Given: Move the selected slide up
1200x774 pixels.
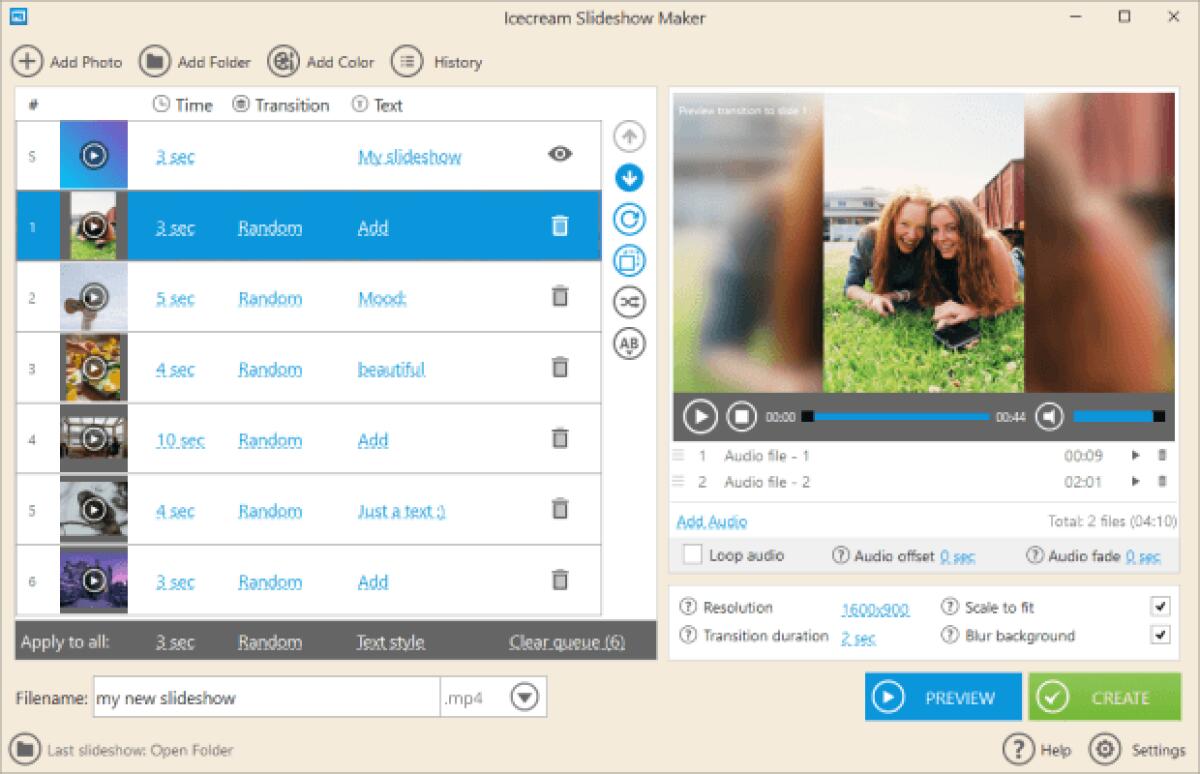Looking at the screenshot, I should tap(629, 136).
